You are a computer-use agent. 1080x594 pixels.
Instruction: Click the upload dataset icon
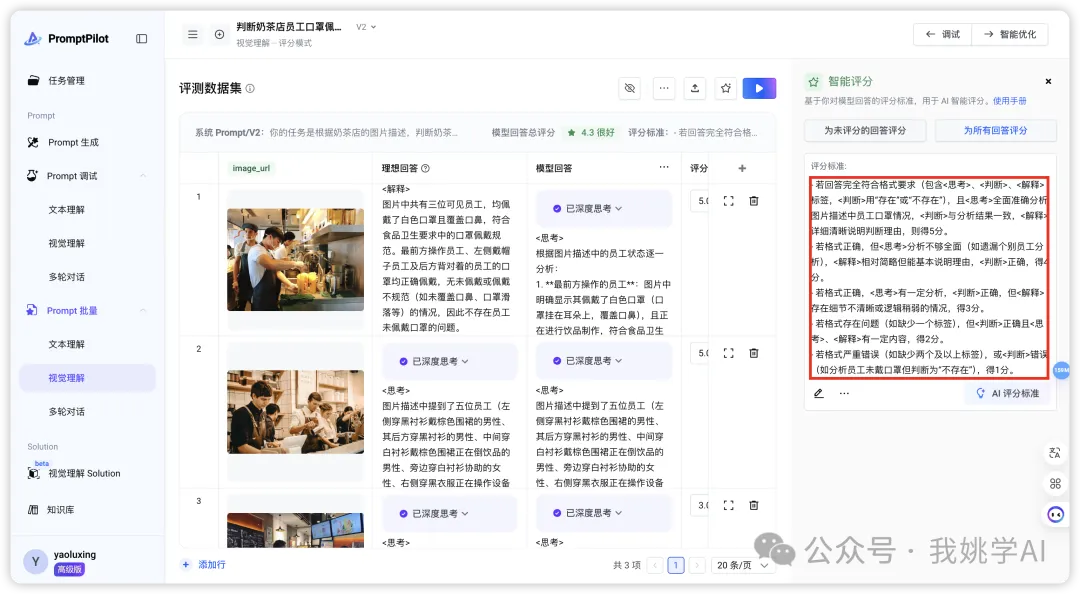[x=694, y=88]
